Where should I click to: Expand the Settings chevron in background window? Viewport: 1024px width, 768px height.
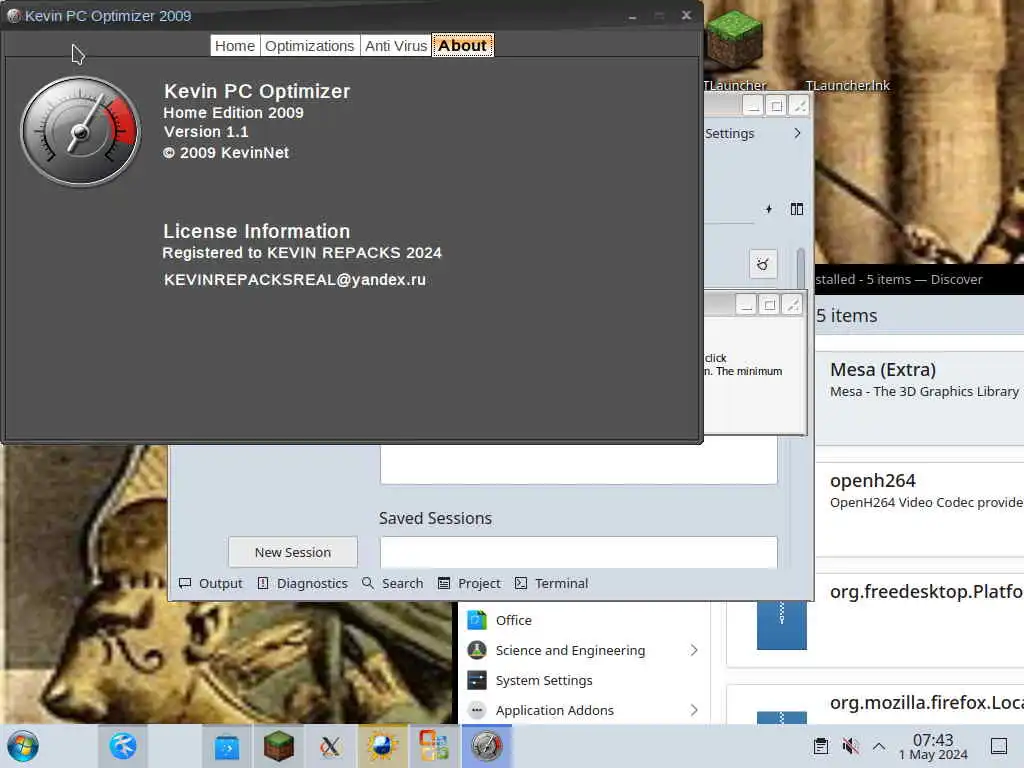(797, 133)
